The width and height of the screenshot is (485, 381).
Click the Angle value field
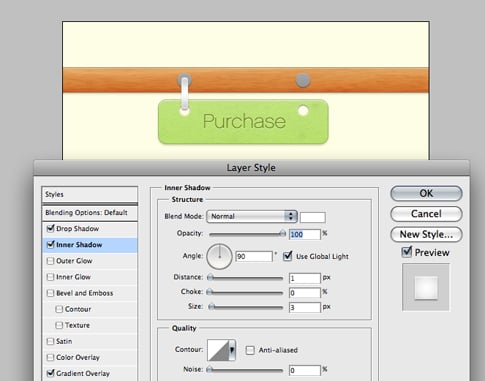[x=254, y=256]
